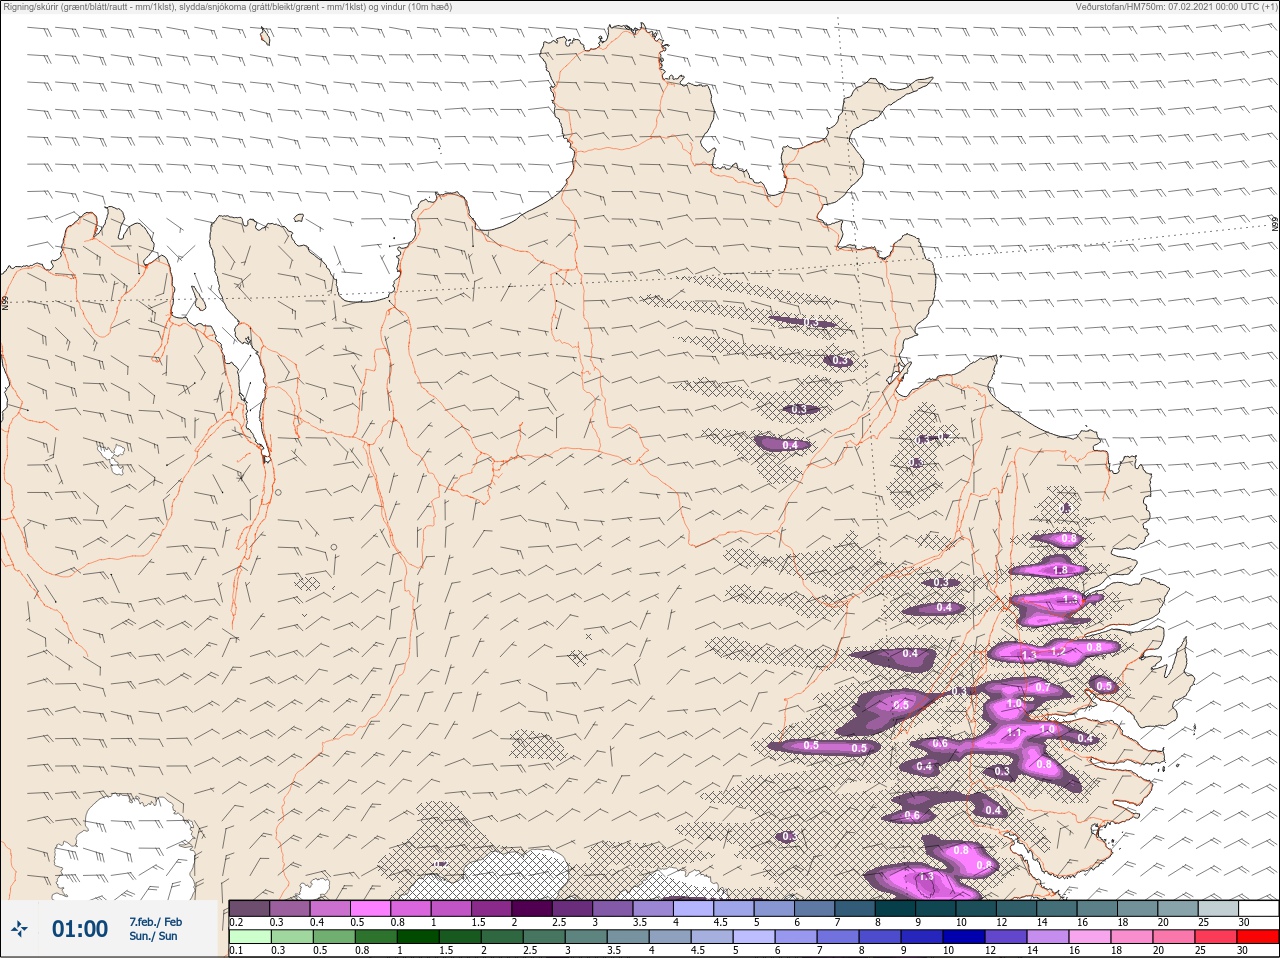Click the 'Sun./ Sun' weekday text
Screen dimensions: 1280x958
[153, 936]
